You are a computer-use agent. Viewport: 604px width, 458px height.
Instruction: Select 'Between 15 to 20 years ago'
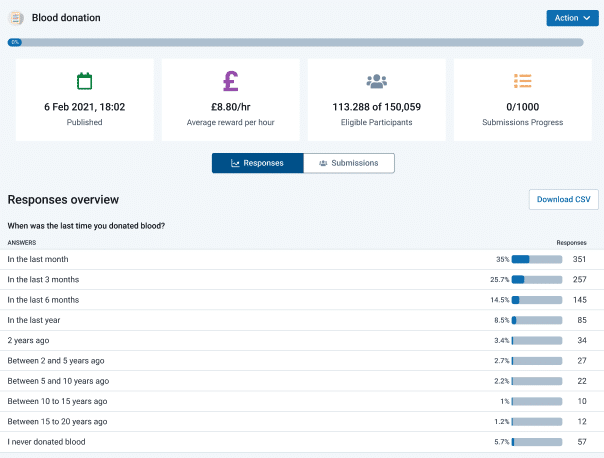coord(302,422)
